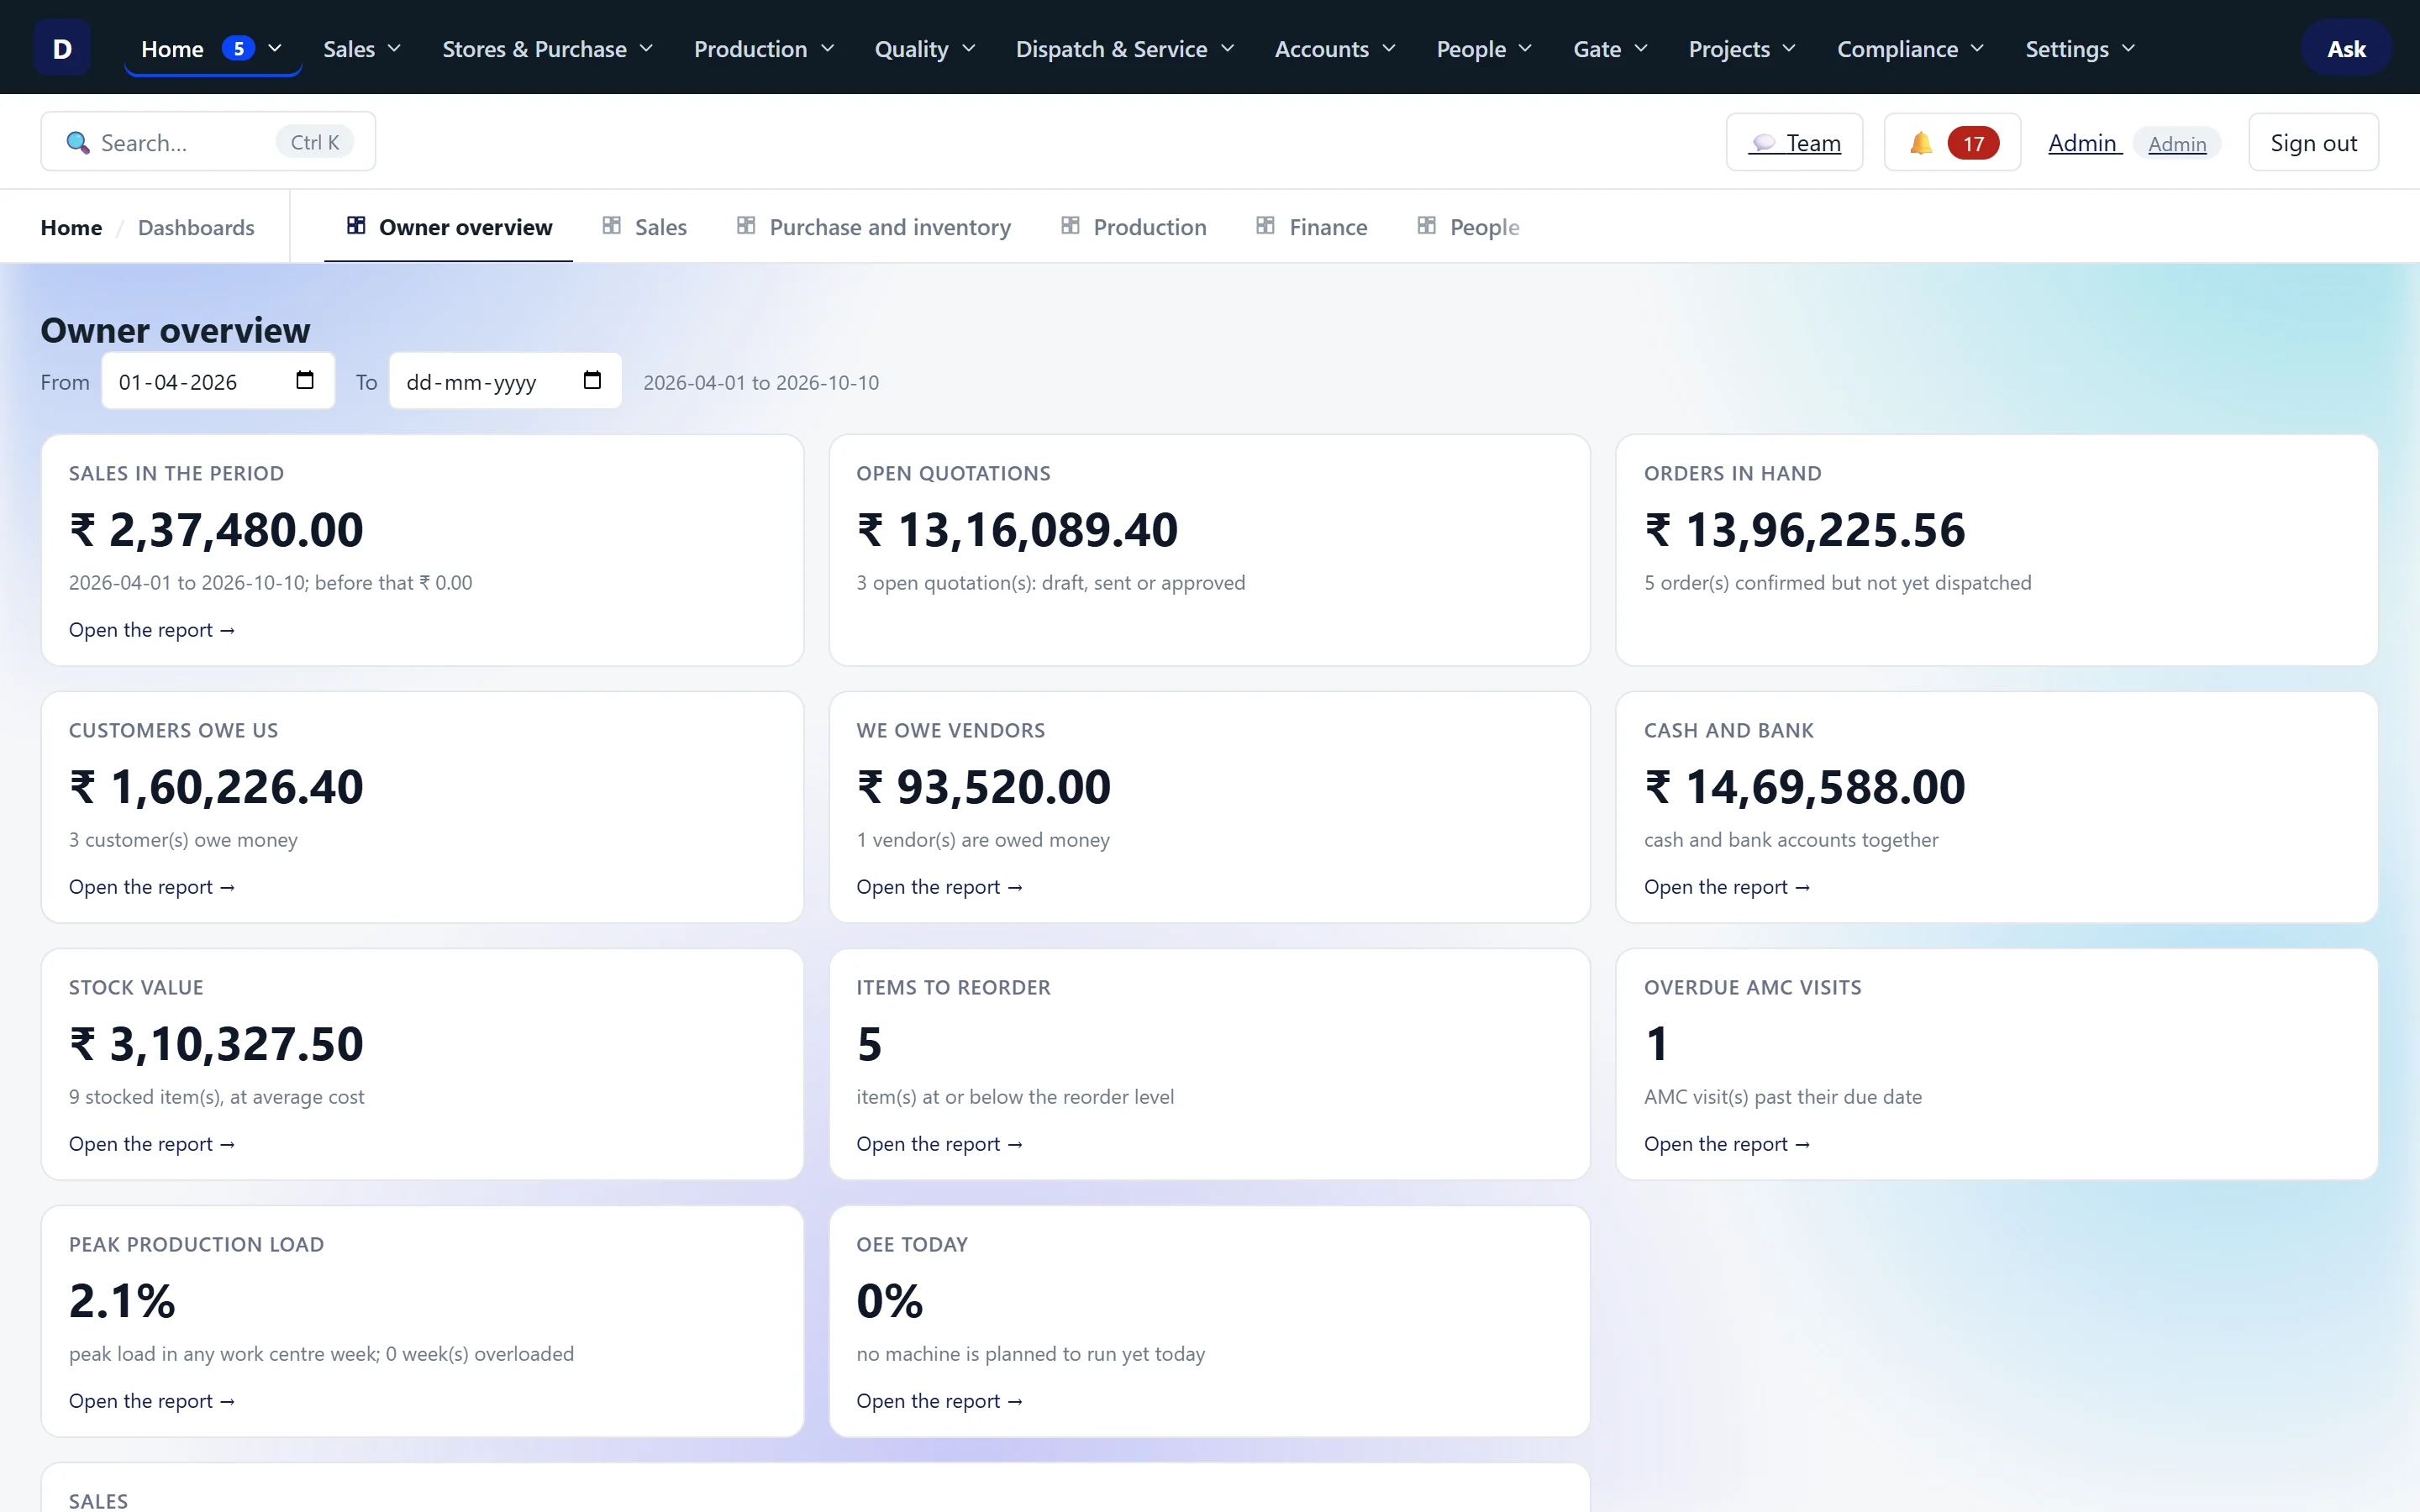The height and width of the screenshot is (1512, 2420).
Task: Open the Accounts dropdown menu
Action: (1335, 48)
